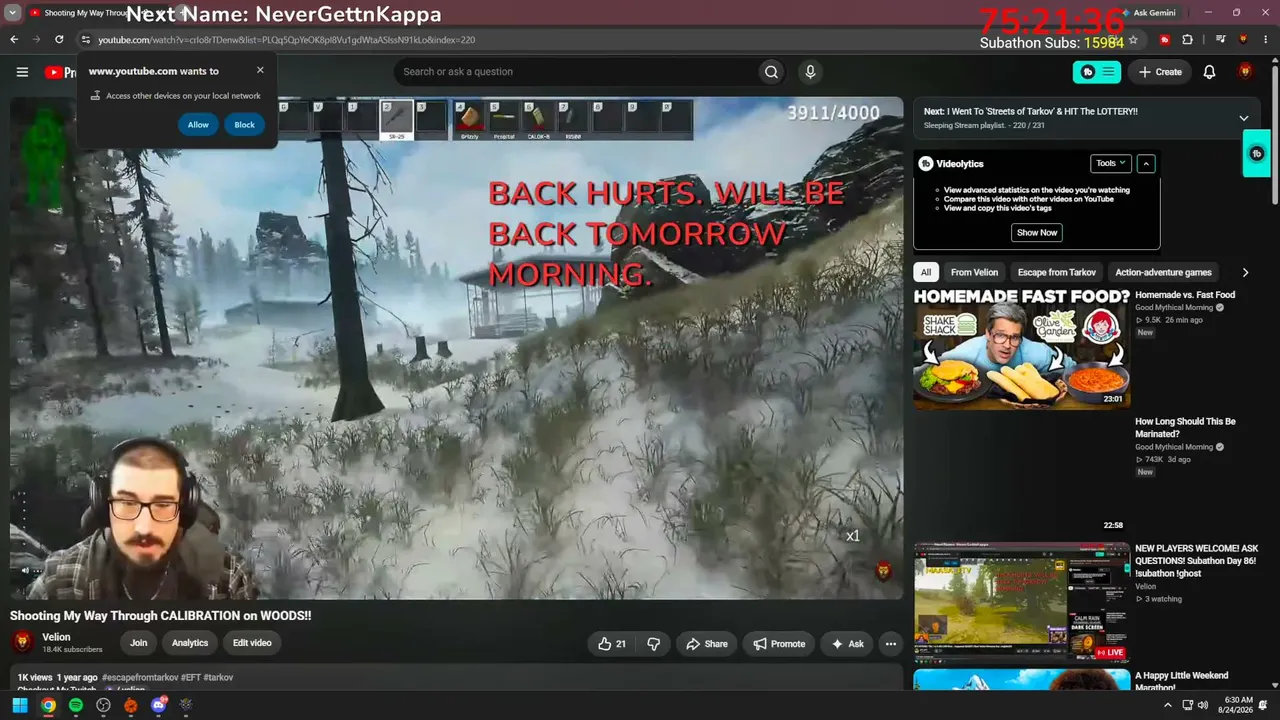The image size is (1280, 720).
Task: Share this video
Action: (706, 644)
